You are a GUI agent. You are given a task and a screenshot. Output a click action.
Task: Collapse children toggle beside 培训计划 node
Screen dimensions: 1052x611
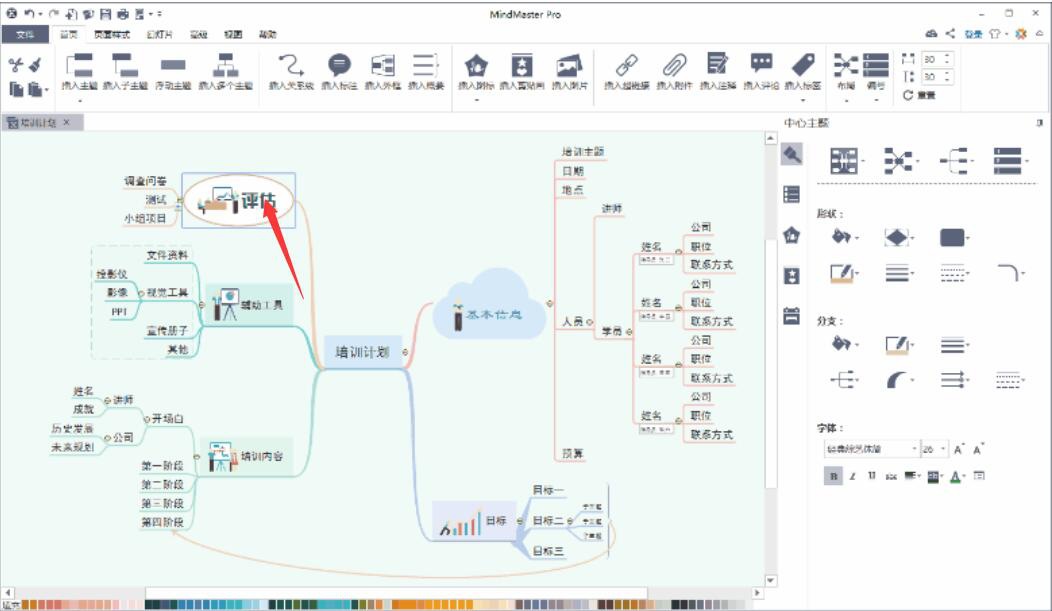click(x=405, y=351)
